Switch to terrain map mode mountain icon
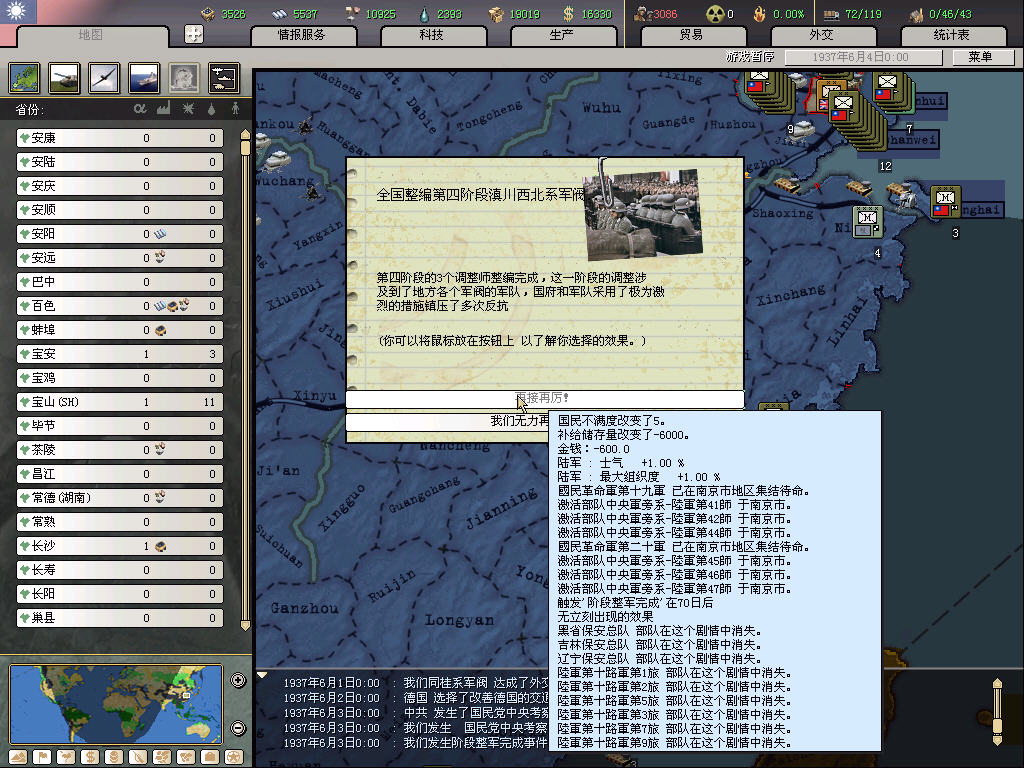 pos(18,757)
